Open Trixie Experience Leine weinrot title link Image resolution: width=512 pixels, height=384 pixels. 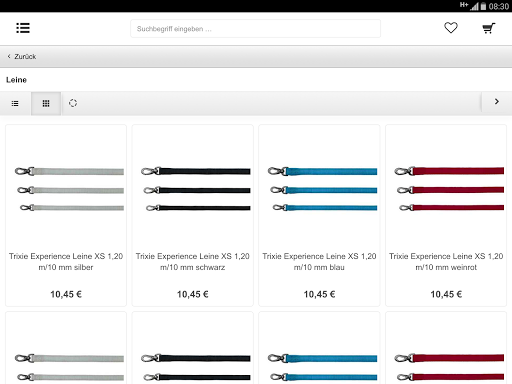(x=446, y=262)
